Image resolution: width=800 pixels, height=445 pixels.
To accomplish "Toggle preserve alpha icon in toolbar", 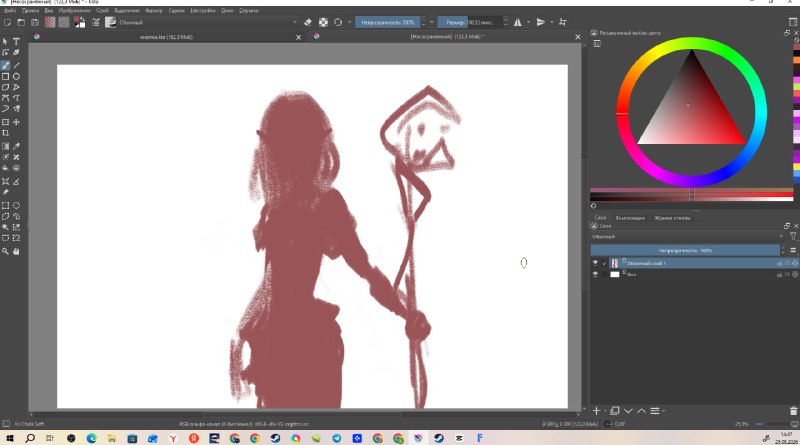I will [323, 22].
